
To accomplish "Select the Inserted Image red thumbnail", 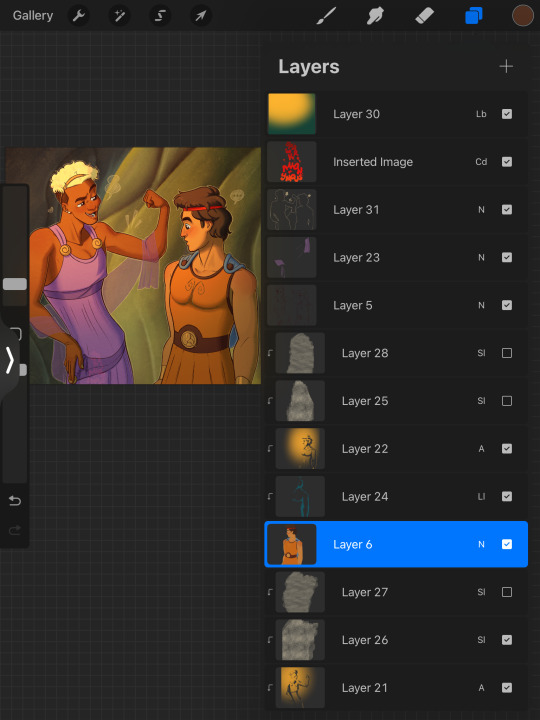I will pos(292,162).
